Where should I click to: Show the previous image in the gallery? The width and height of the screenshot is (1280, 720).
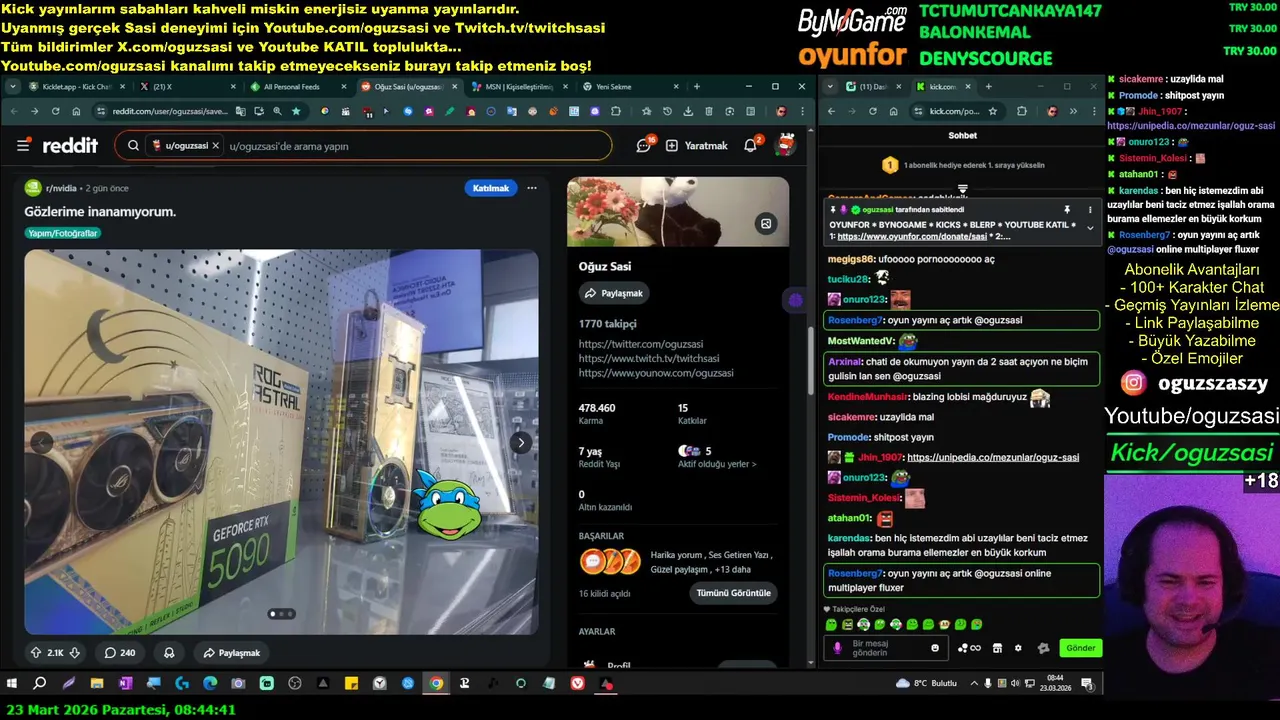[x=42, y=443]
